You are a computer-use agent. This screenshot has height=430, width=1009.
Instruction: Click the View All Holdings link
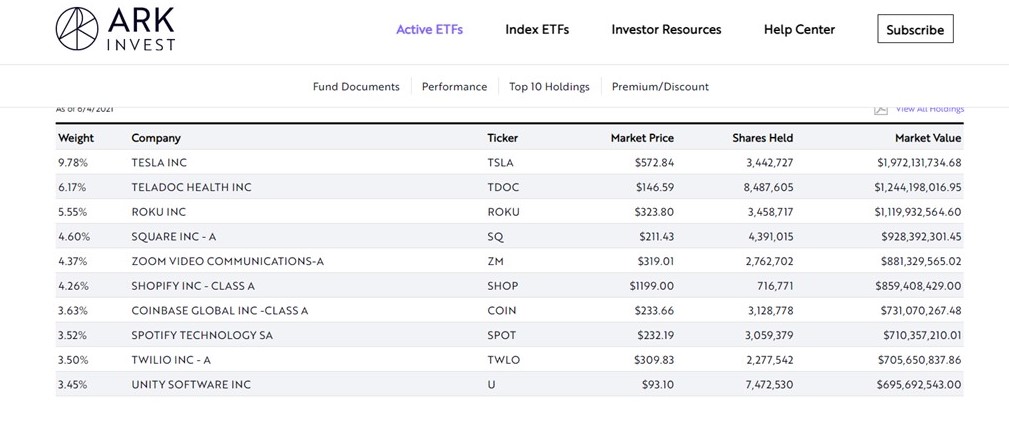tap(930, 109)
